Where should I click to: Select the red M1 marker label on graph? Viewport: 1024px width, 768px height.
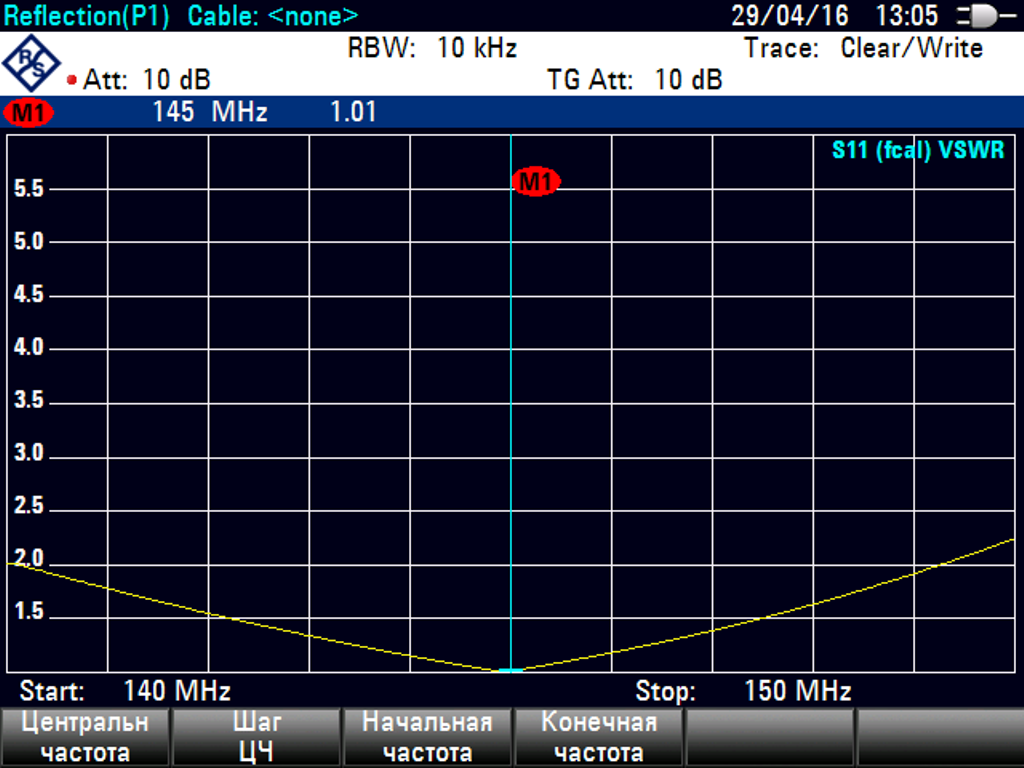[x=535, y=181]
